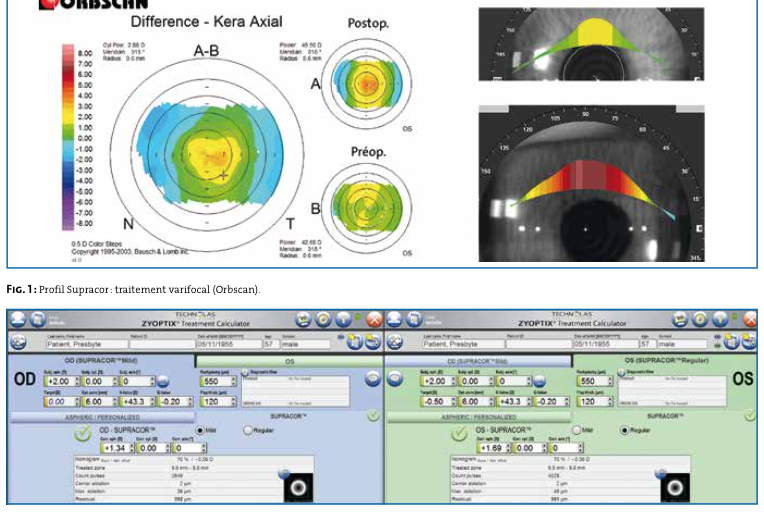Click the purple -8.00 swatch on Orbscan color scale
The height and width of the screenshot is (516, 764).
68,224
